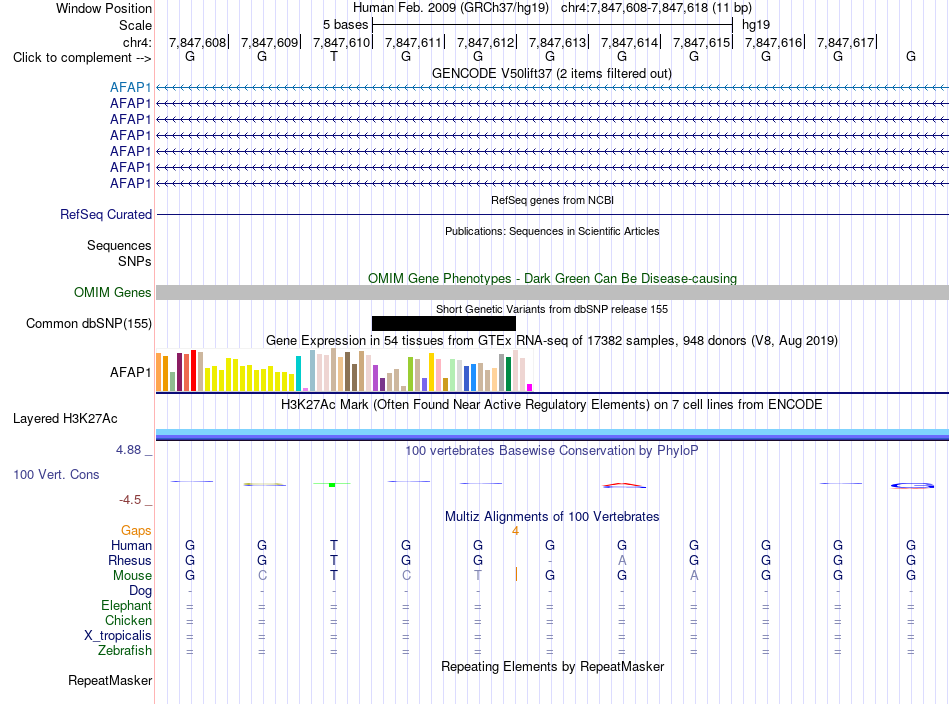Open "Repeating Elements by RepeatMasker" title
Image resolution: width=950 pixels, height=704 pixels.
click(553, 666)
